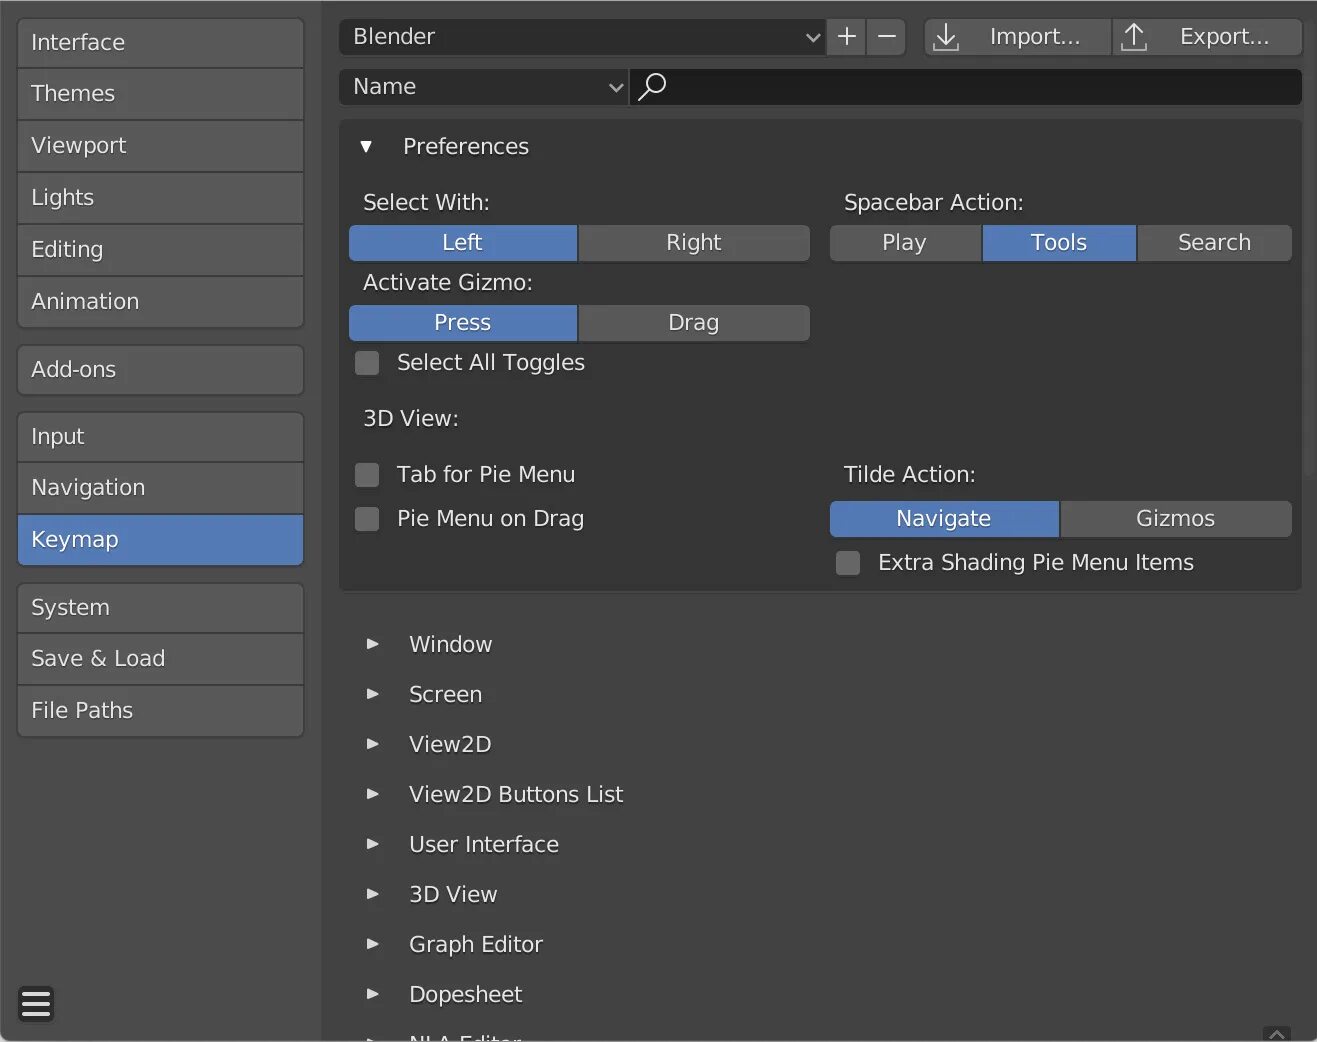Click the Import keymap download icon
This screenshot has height=1042, width=1317.
(946, 37)
